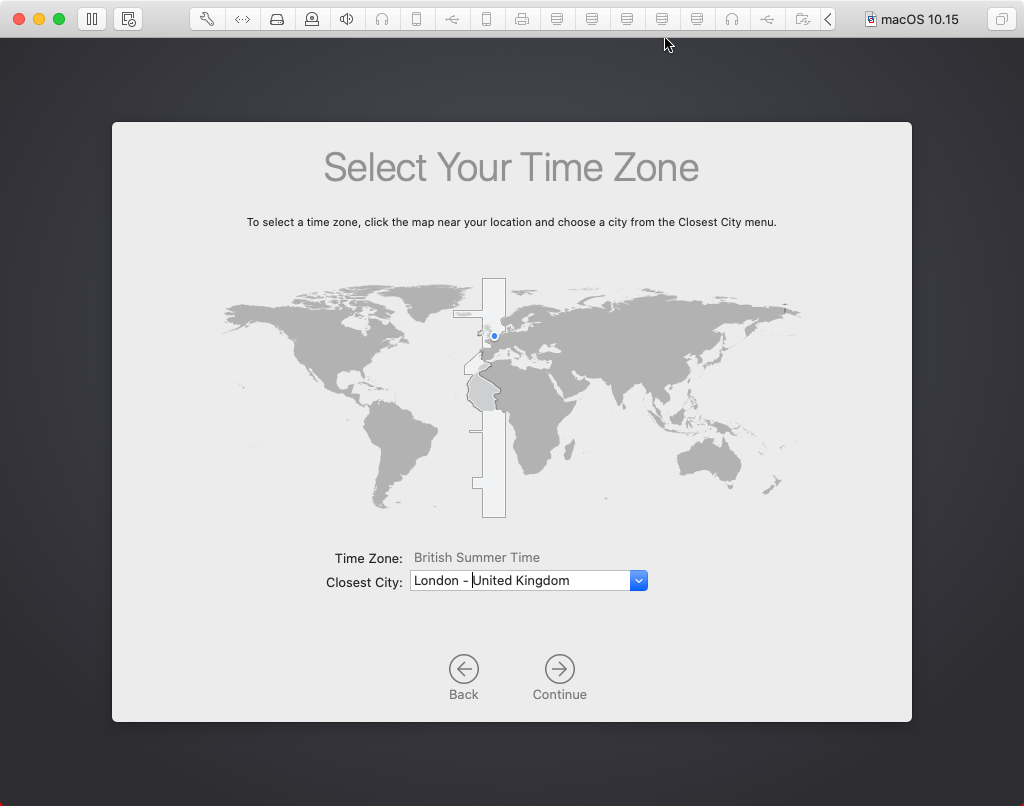Image resolution: width=1024 pixels, height=806 pixels.
Task: Click the window tiling icon at far right
Action: pyautogui.click(x=1003, y=18)
